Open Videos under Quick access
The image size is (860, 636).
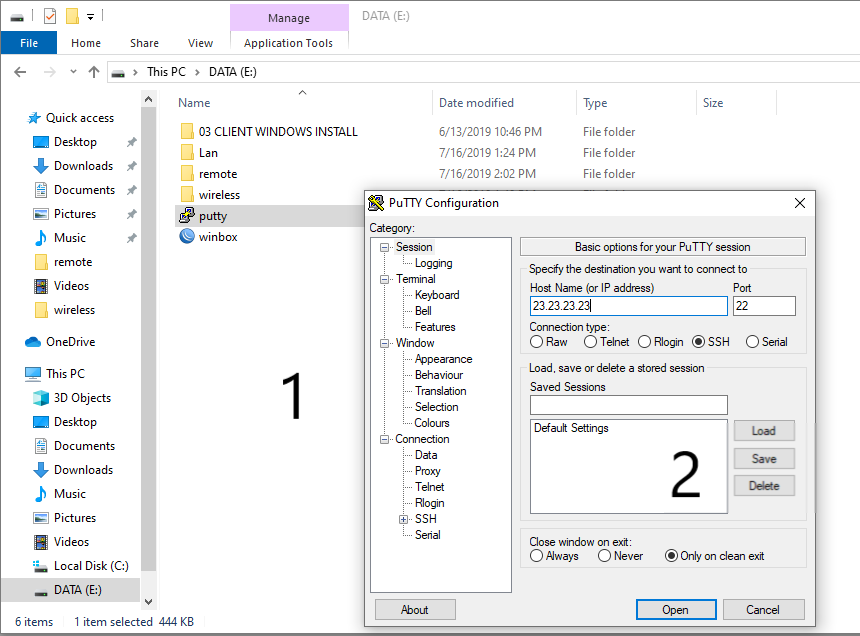(71, 286)
